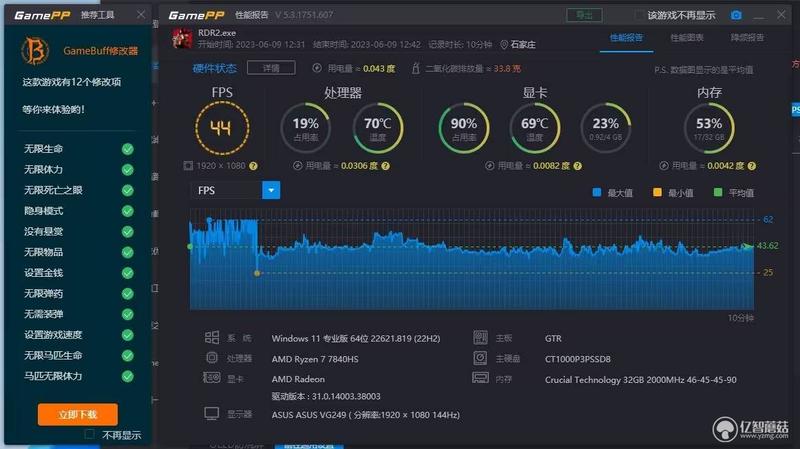Click the processor temperature gauge showing 70℃
The width and height of the screenshot is (800, 449).
pos(378,128)
